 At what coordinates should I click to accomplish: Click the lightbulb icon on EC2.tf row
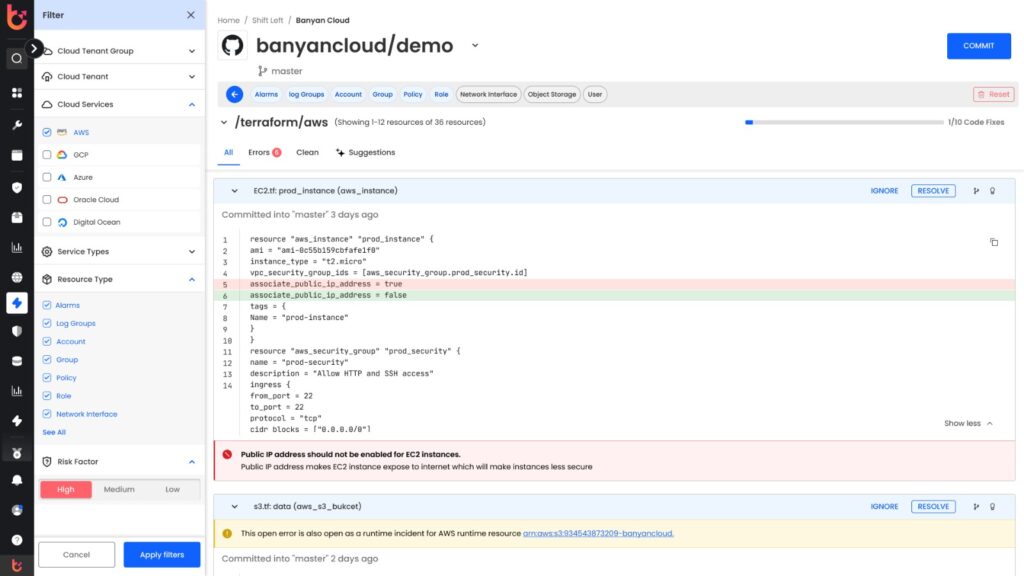pyautogui.click(x=992, y=191)
